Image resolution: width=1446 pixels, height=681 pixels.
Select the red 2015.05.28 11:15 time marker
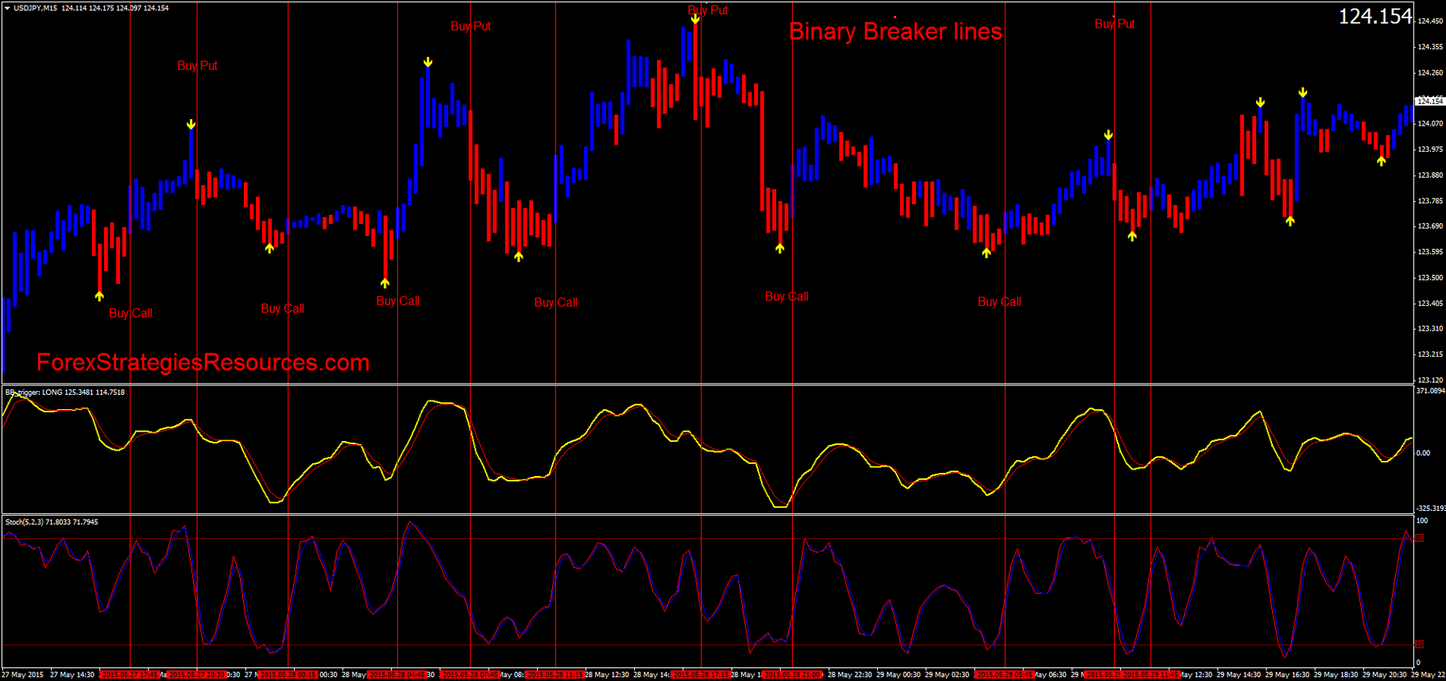(x=555, y=675)
